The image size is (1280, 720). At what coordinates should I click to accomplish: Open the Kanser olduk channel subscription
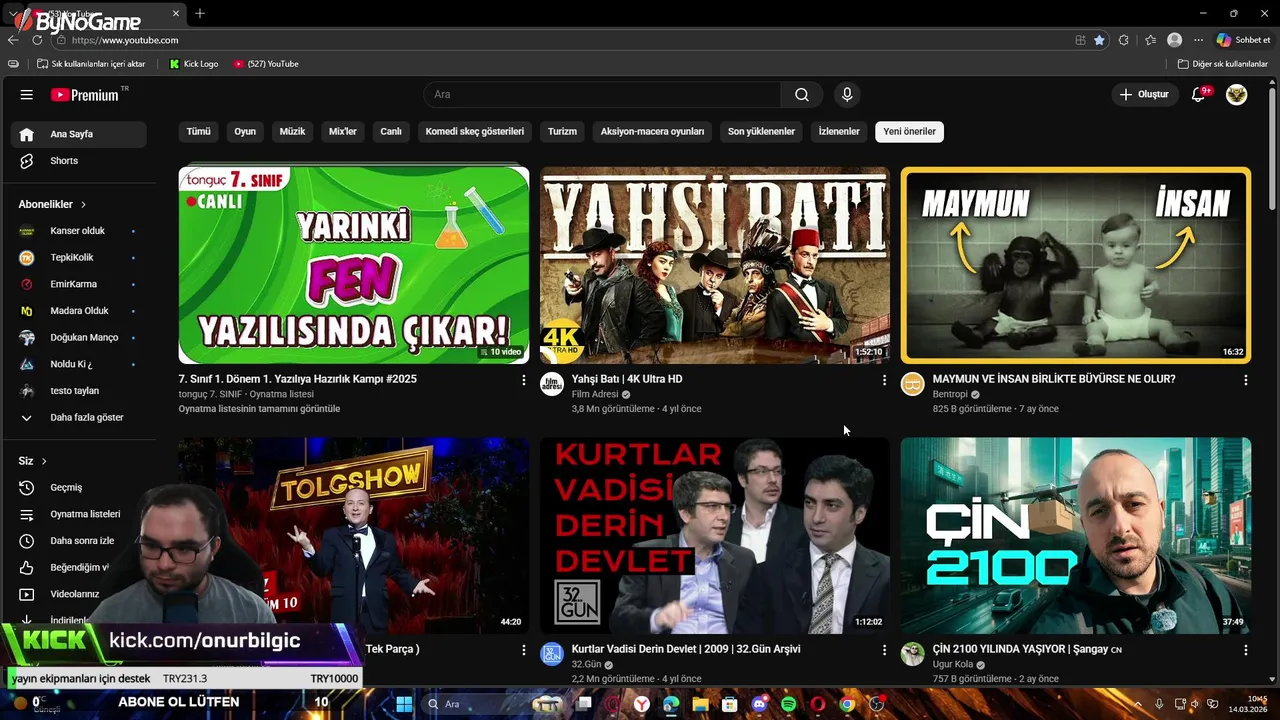79,231
